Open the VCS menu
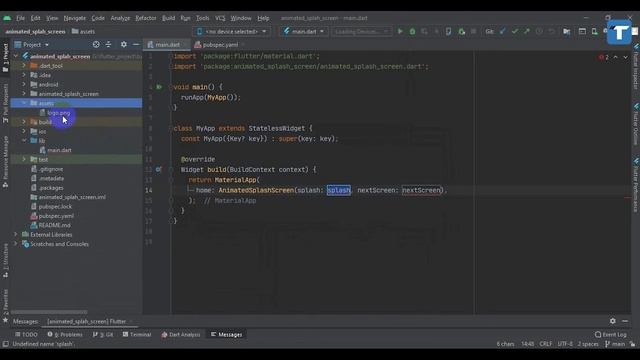 pos(220,18)
